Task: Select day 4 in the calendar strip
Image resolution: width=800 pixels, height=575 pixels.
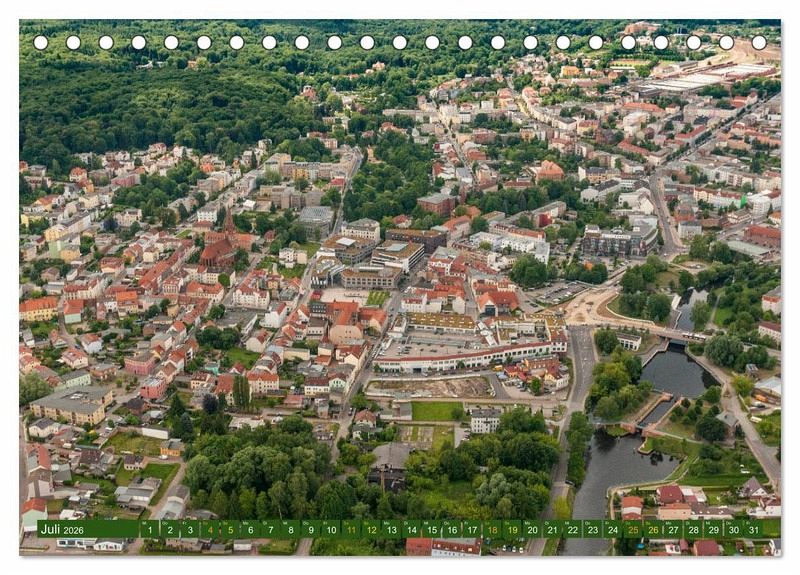Action: 209,529
